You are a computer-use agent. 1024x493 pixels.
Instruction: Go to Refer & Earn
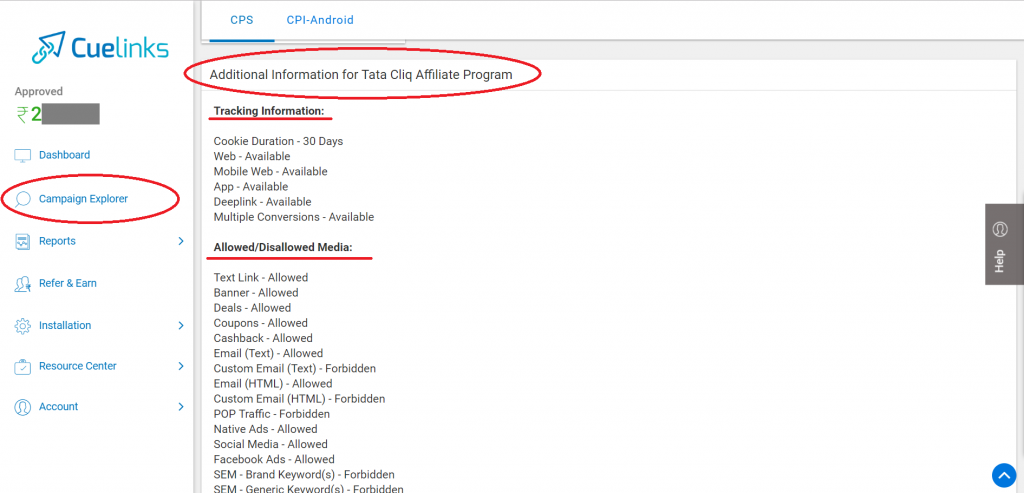(68, 283)
